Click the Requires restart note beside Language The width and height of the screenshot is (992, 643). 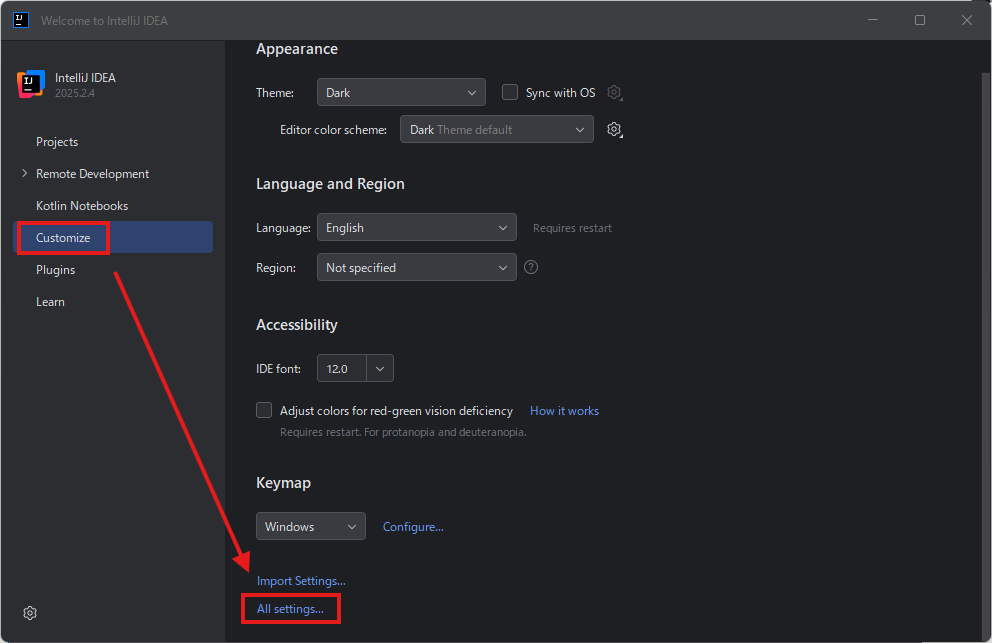tap(573, 228)
